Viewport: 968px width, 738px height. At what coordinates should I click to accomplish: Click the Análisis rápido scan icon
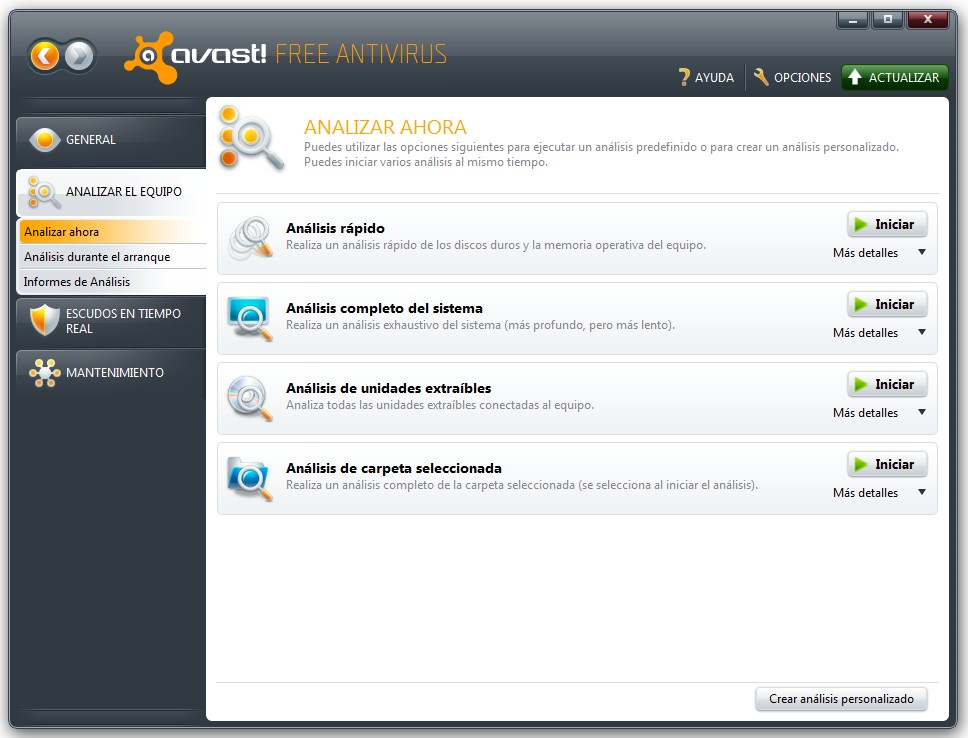click(x=250, y=238)
